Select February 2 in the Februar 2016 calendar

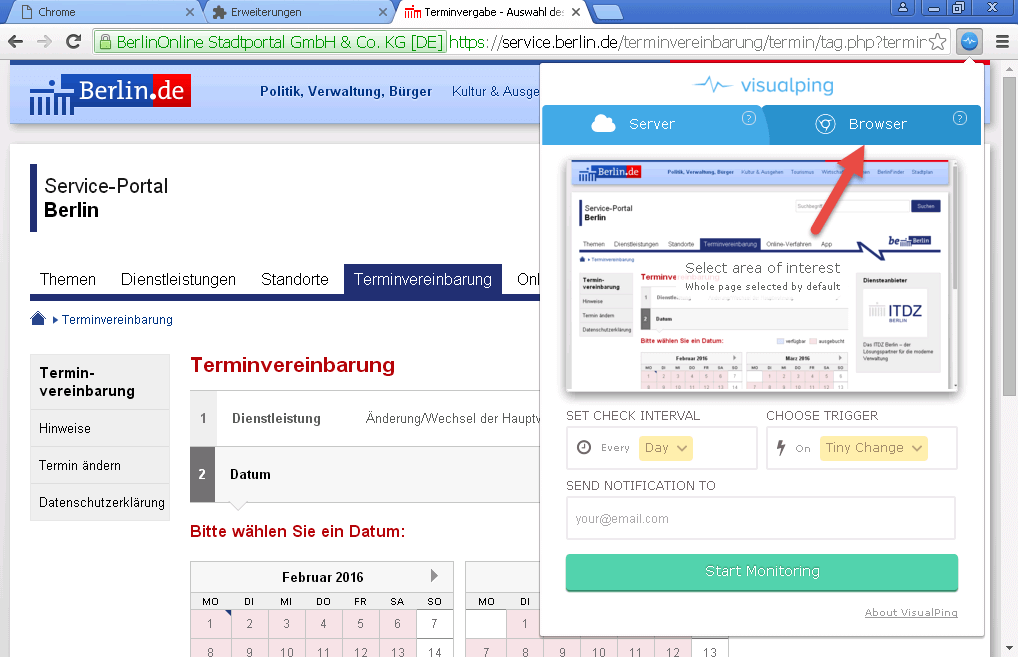[x=249, y=624]
